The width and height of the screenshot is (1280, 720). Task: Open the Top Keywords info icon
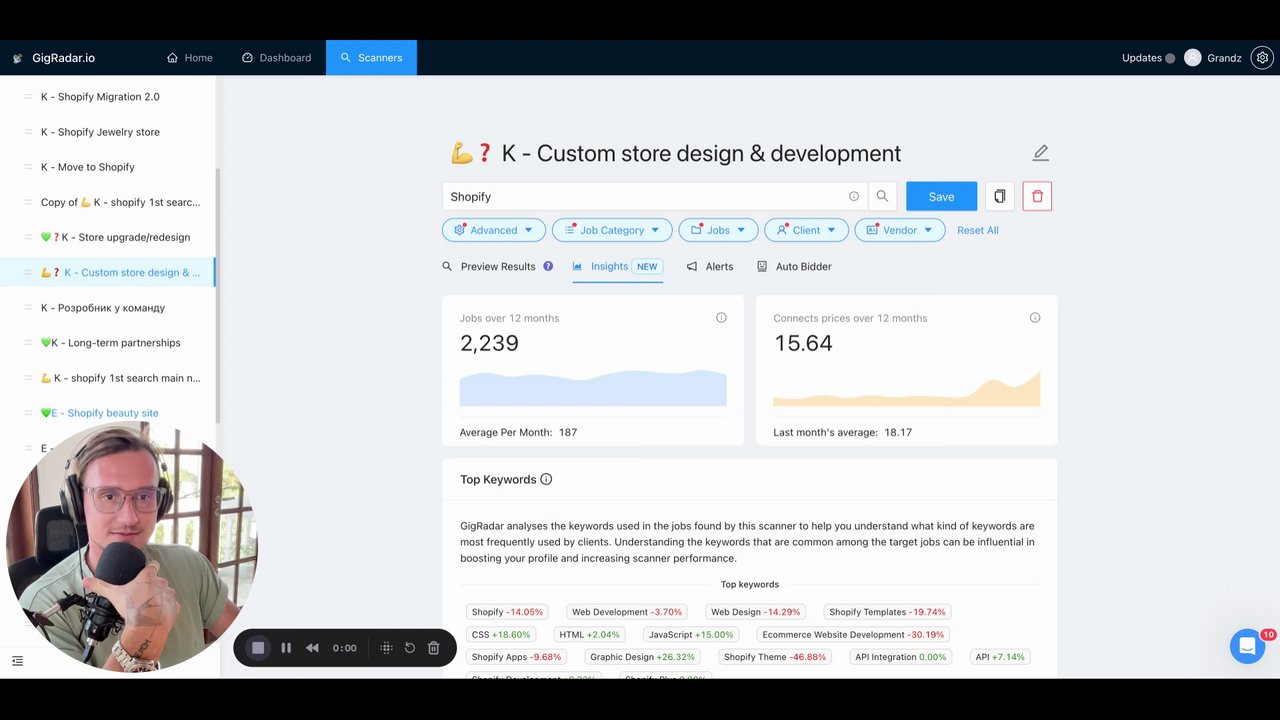(x=546, y=479)
